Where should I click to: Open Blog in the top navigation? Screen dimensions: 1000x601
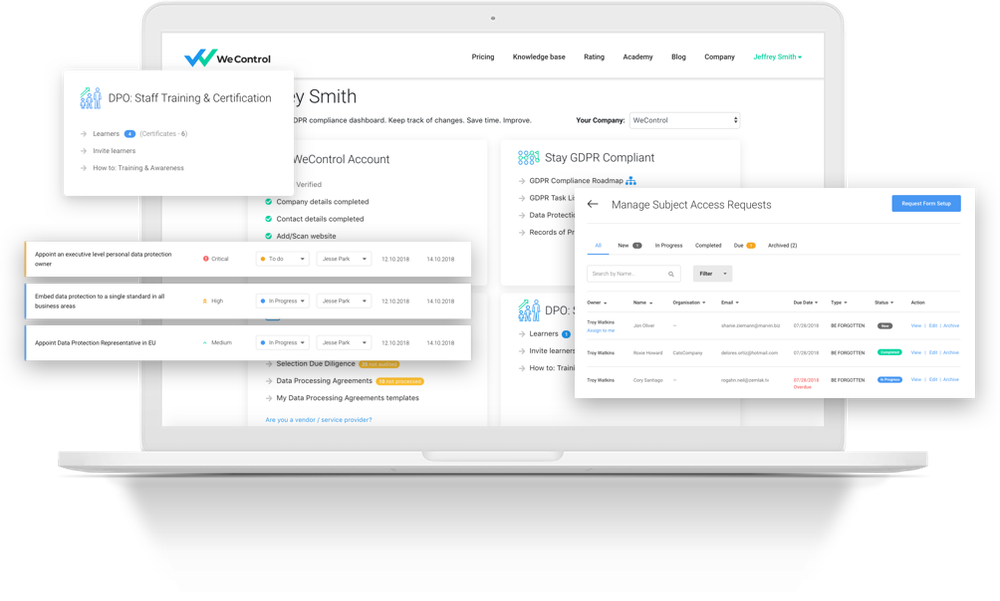pyautogui.click(x=679, y=57)
